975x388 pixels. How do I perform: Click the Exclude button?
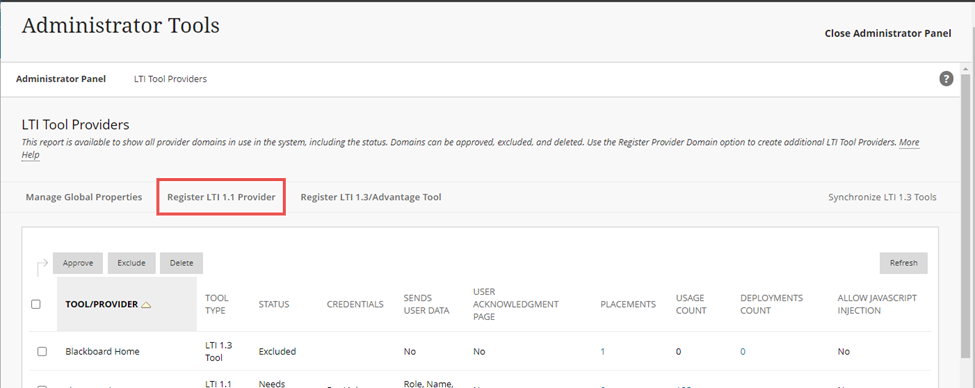click(x=131, y=263)
